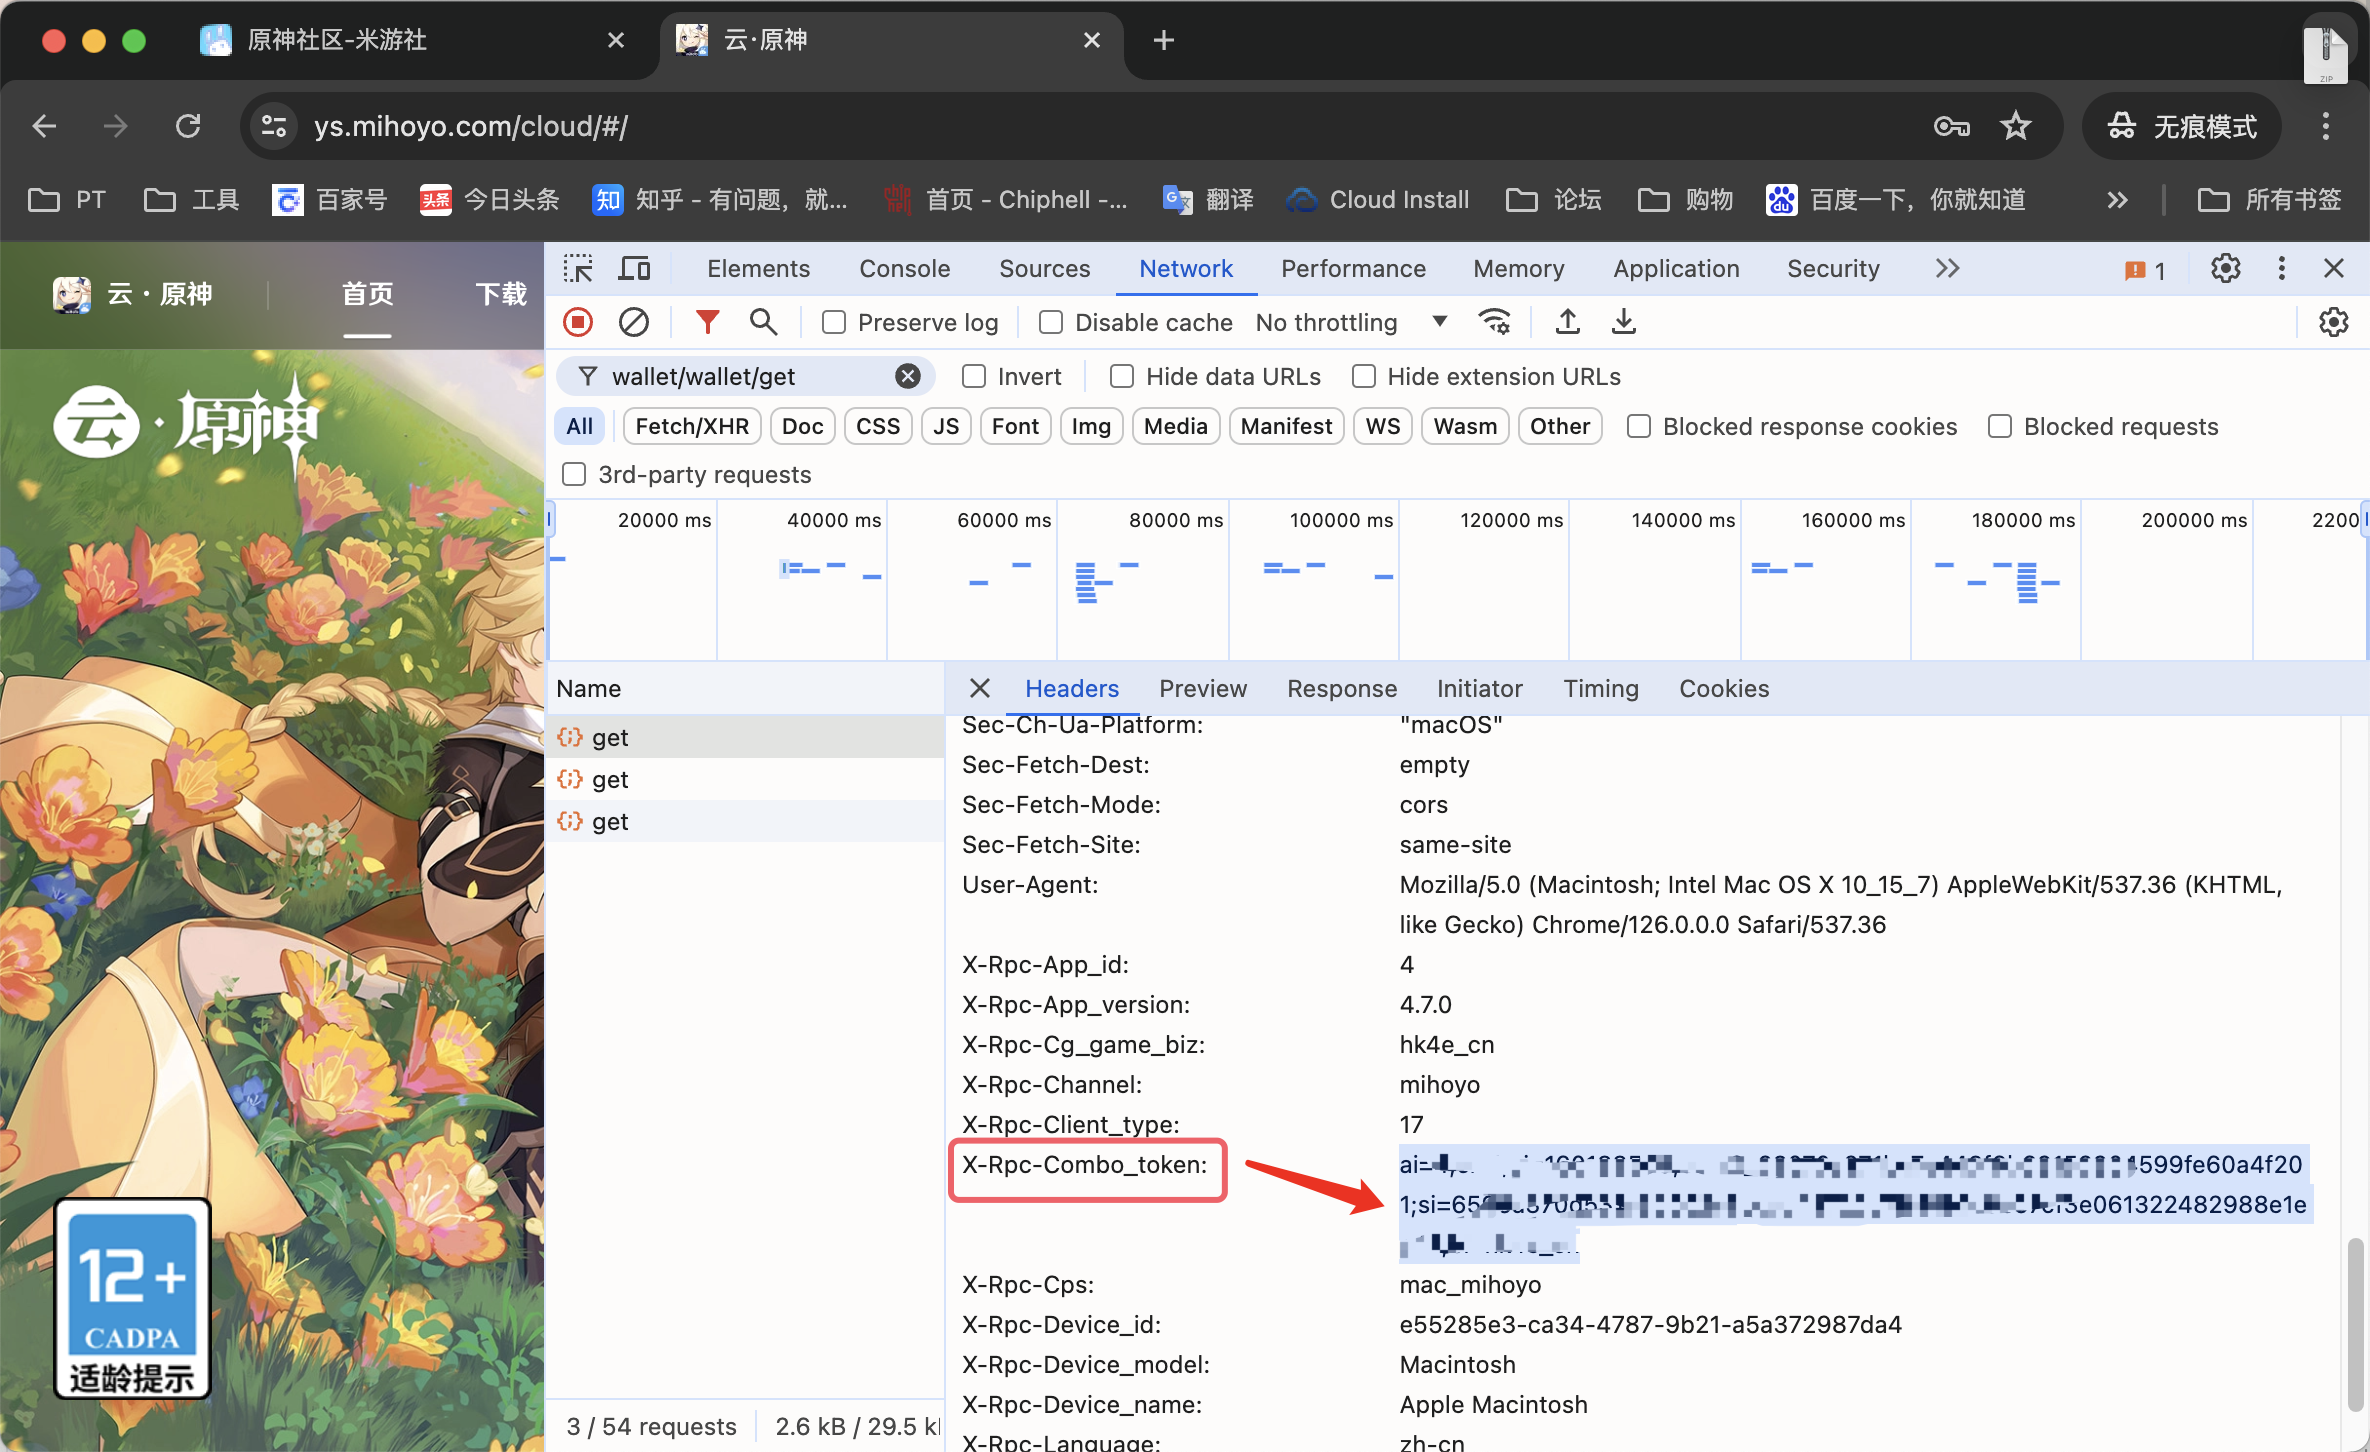Screen dimensions: 2370x1452
Task: Open the 购物 bookmark folder
Action: point(1686,200)
